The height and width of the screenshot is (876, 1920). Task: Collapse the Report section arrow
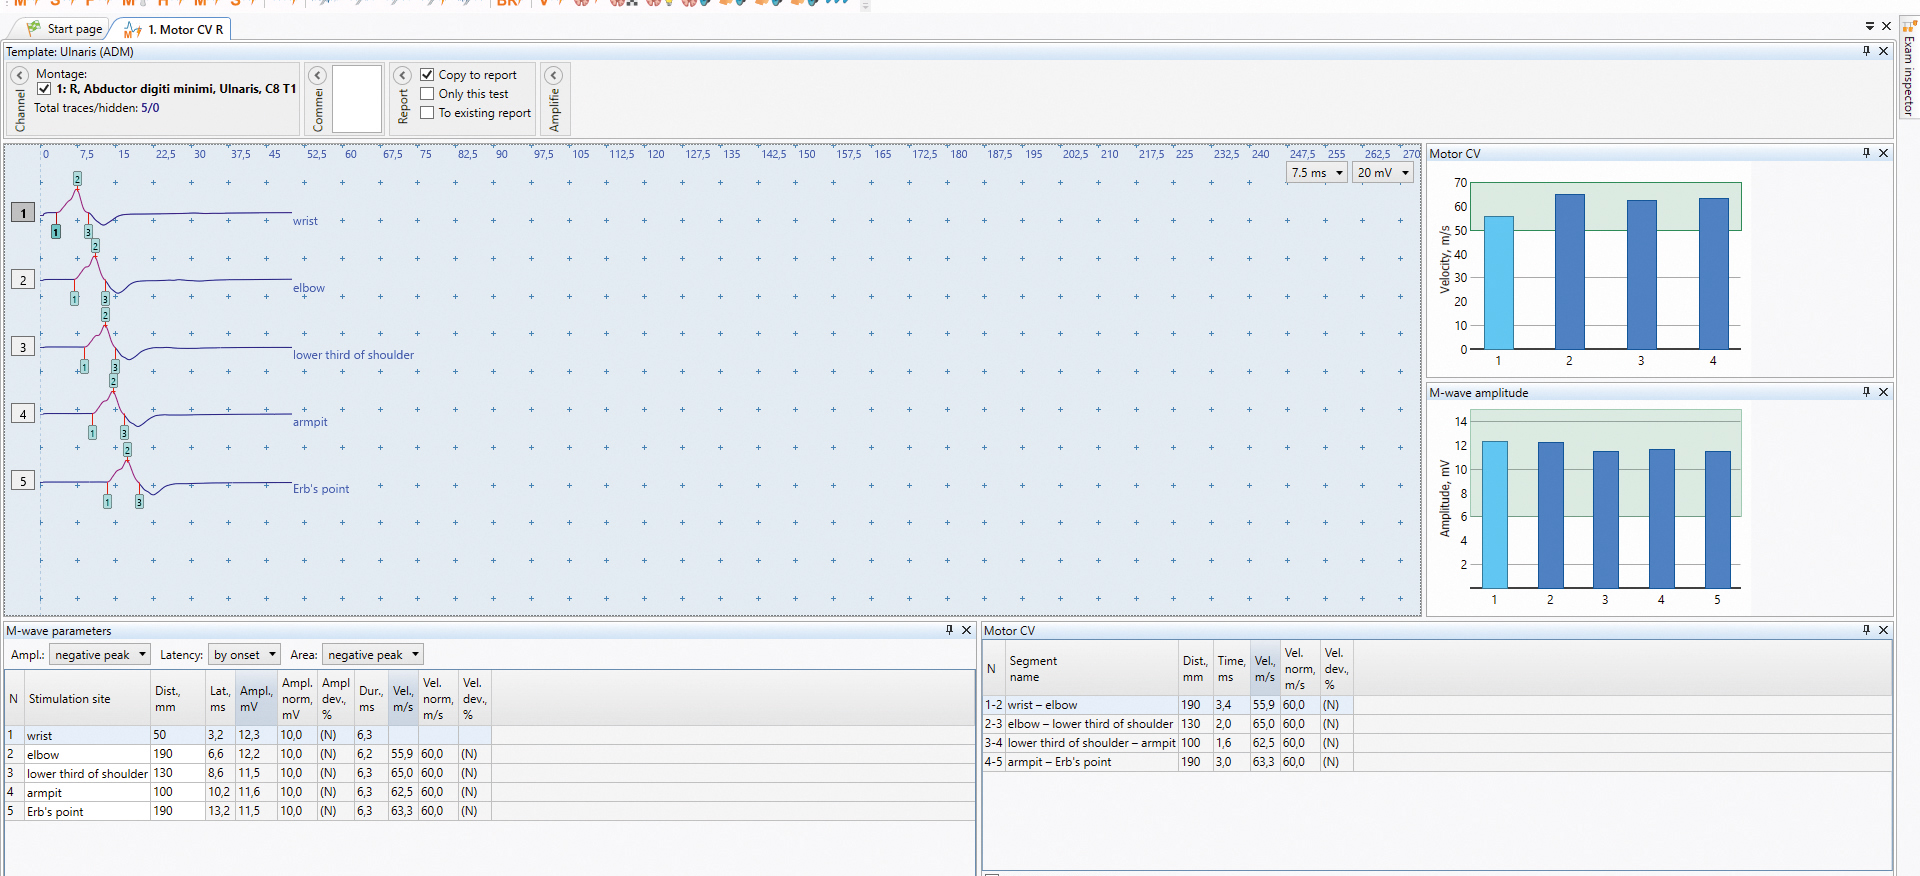(402, 76)
